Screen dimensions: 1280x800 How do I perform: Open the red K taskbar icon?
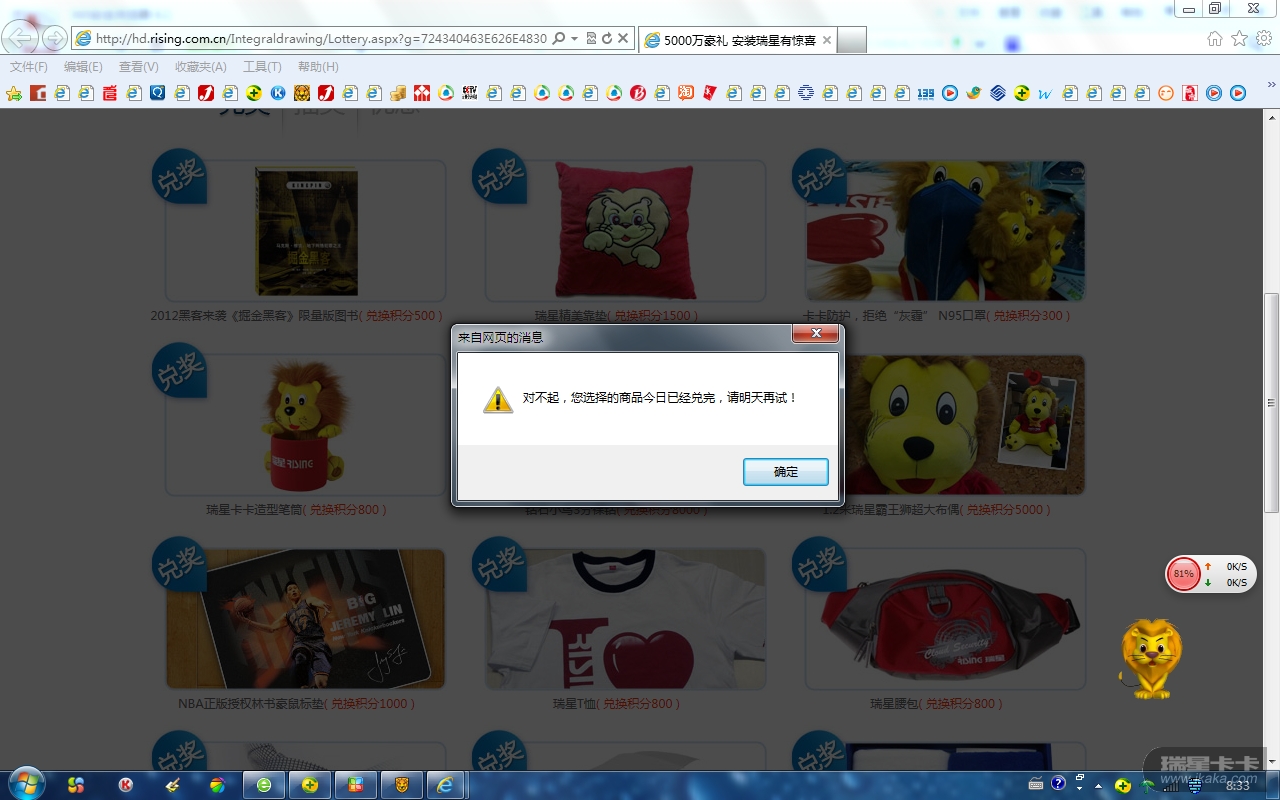[x=126, y=785]
